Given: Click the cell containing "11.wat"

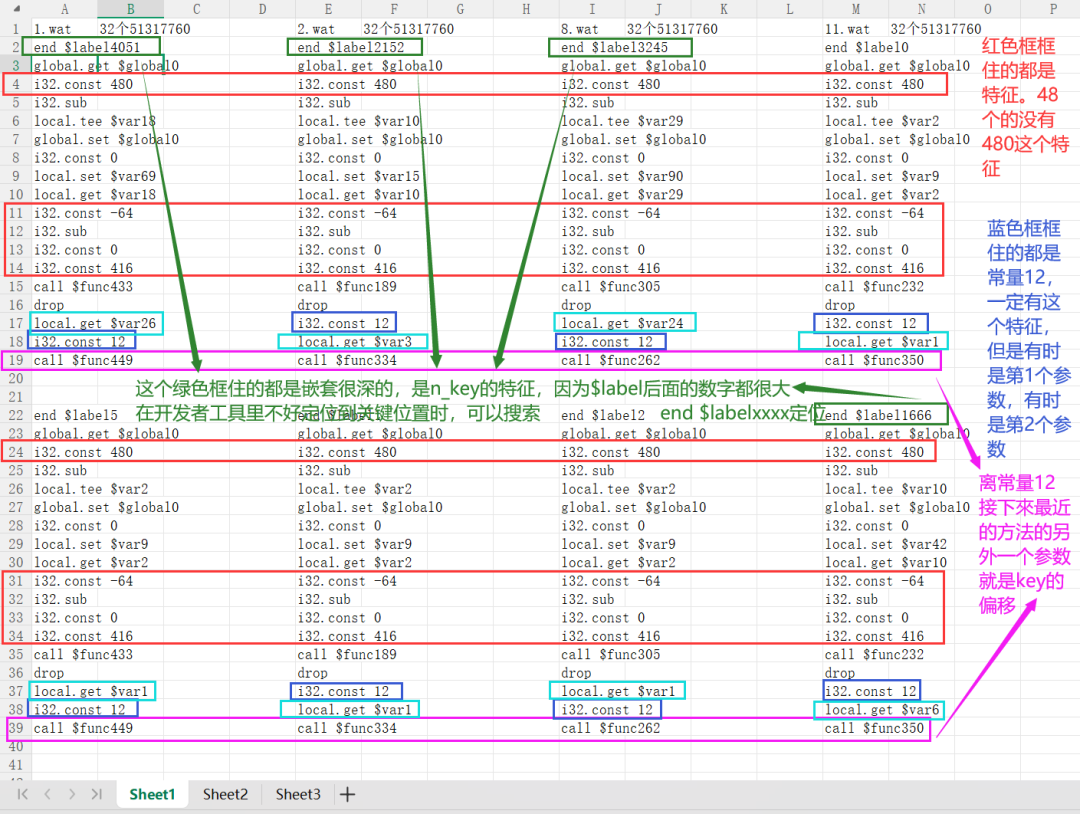Looking at the screenshot, I should (847, 29).
